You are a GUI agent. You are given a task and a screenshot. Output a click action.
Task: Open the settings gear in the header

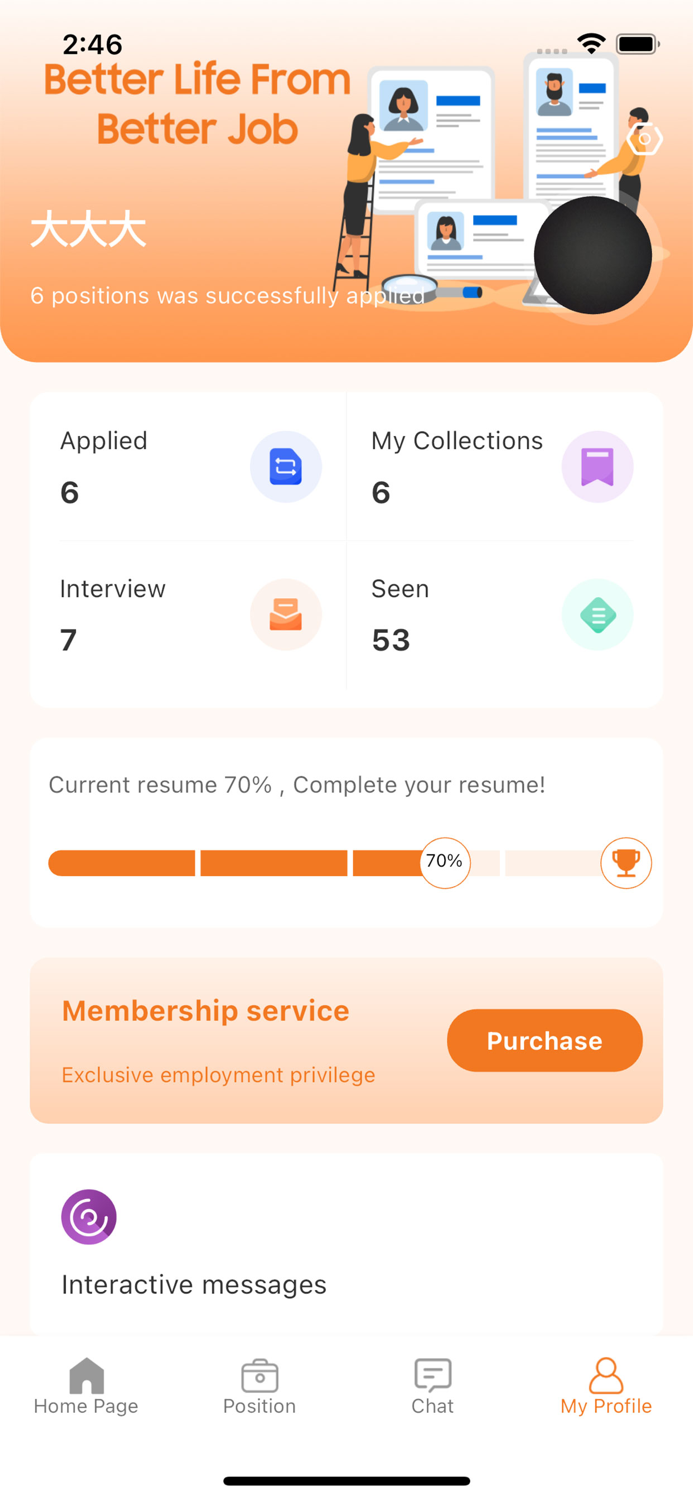646,139
